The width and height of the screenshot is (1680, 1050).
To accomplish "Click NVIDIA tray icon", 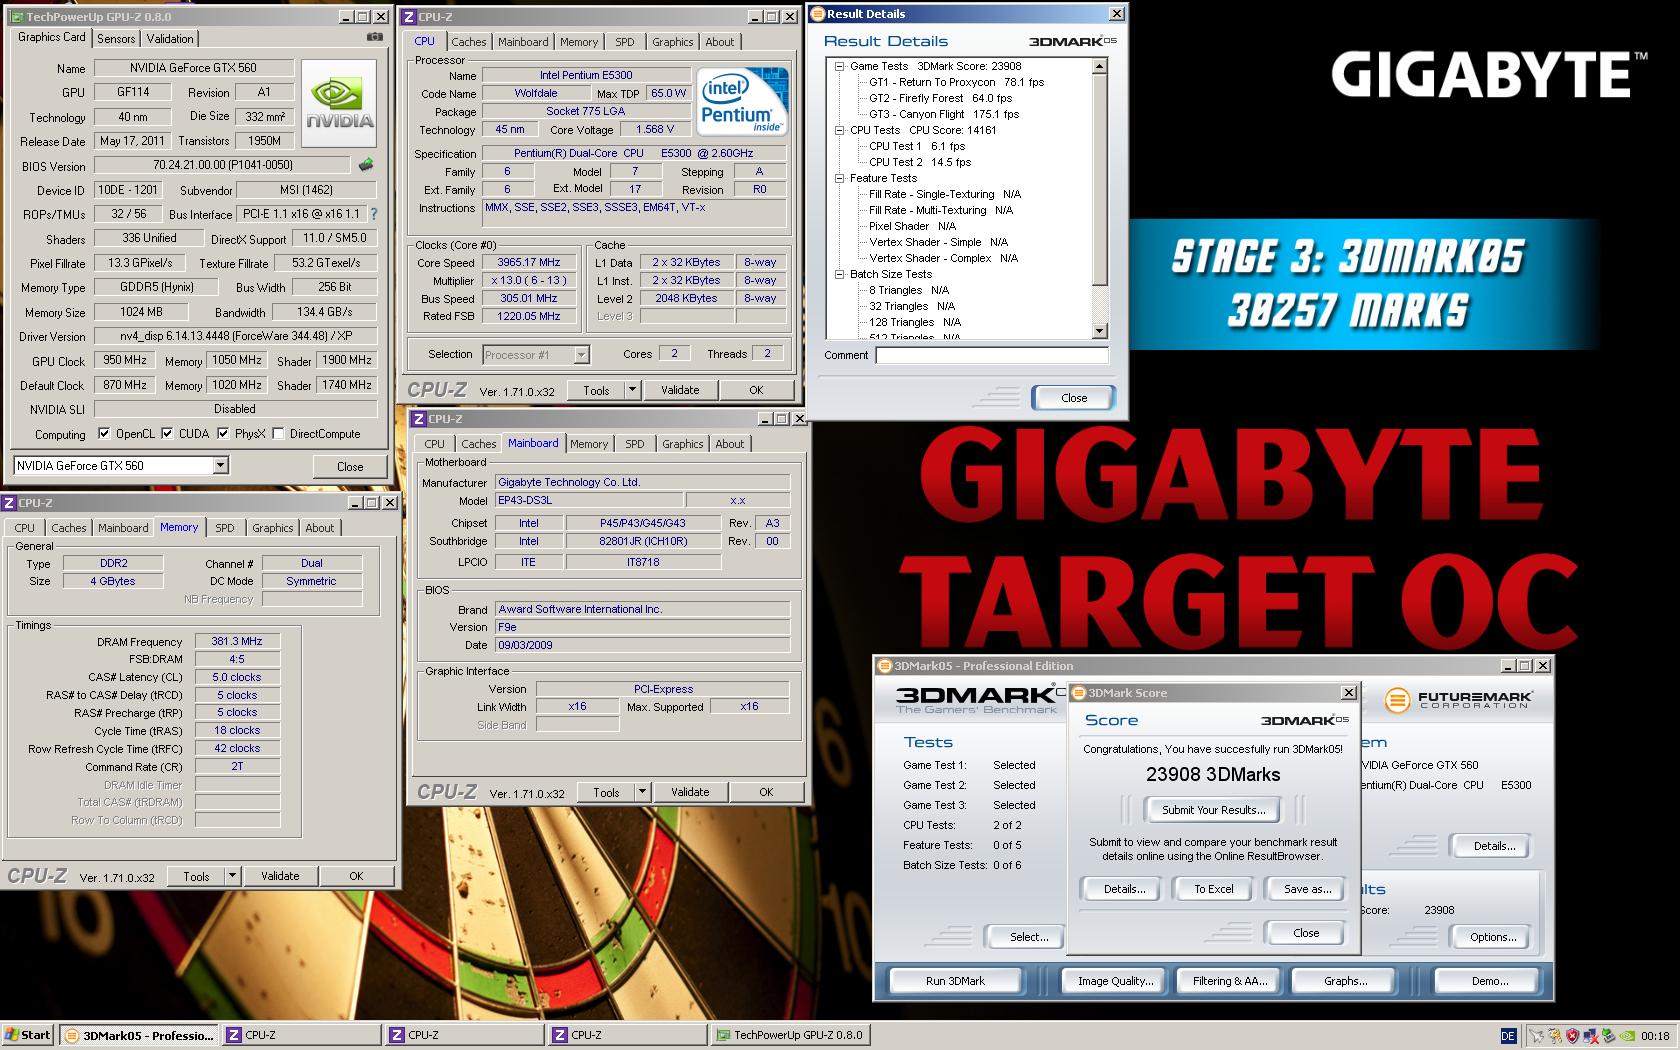I will 1627,1035.
